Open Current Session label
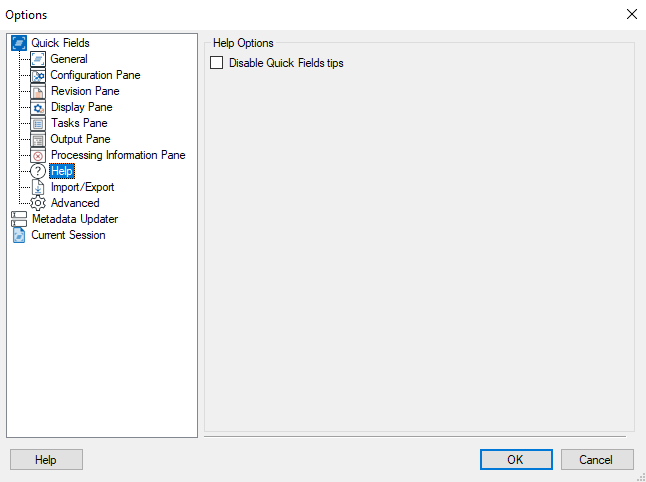This screenshot has height=482, width=646. 68,235
